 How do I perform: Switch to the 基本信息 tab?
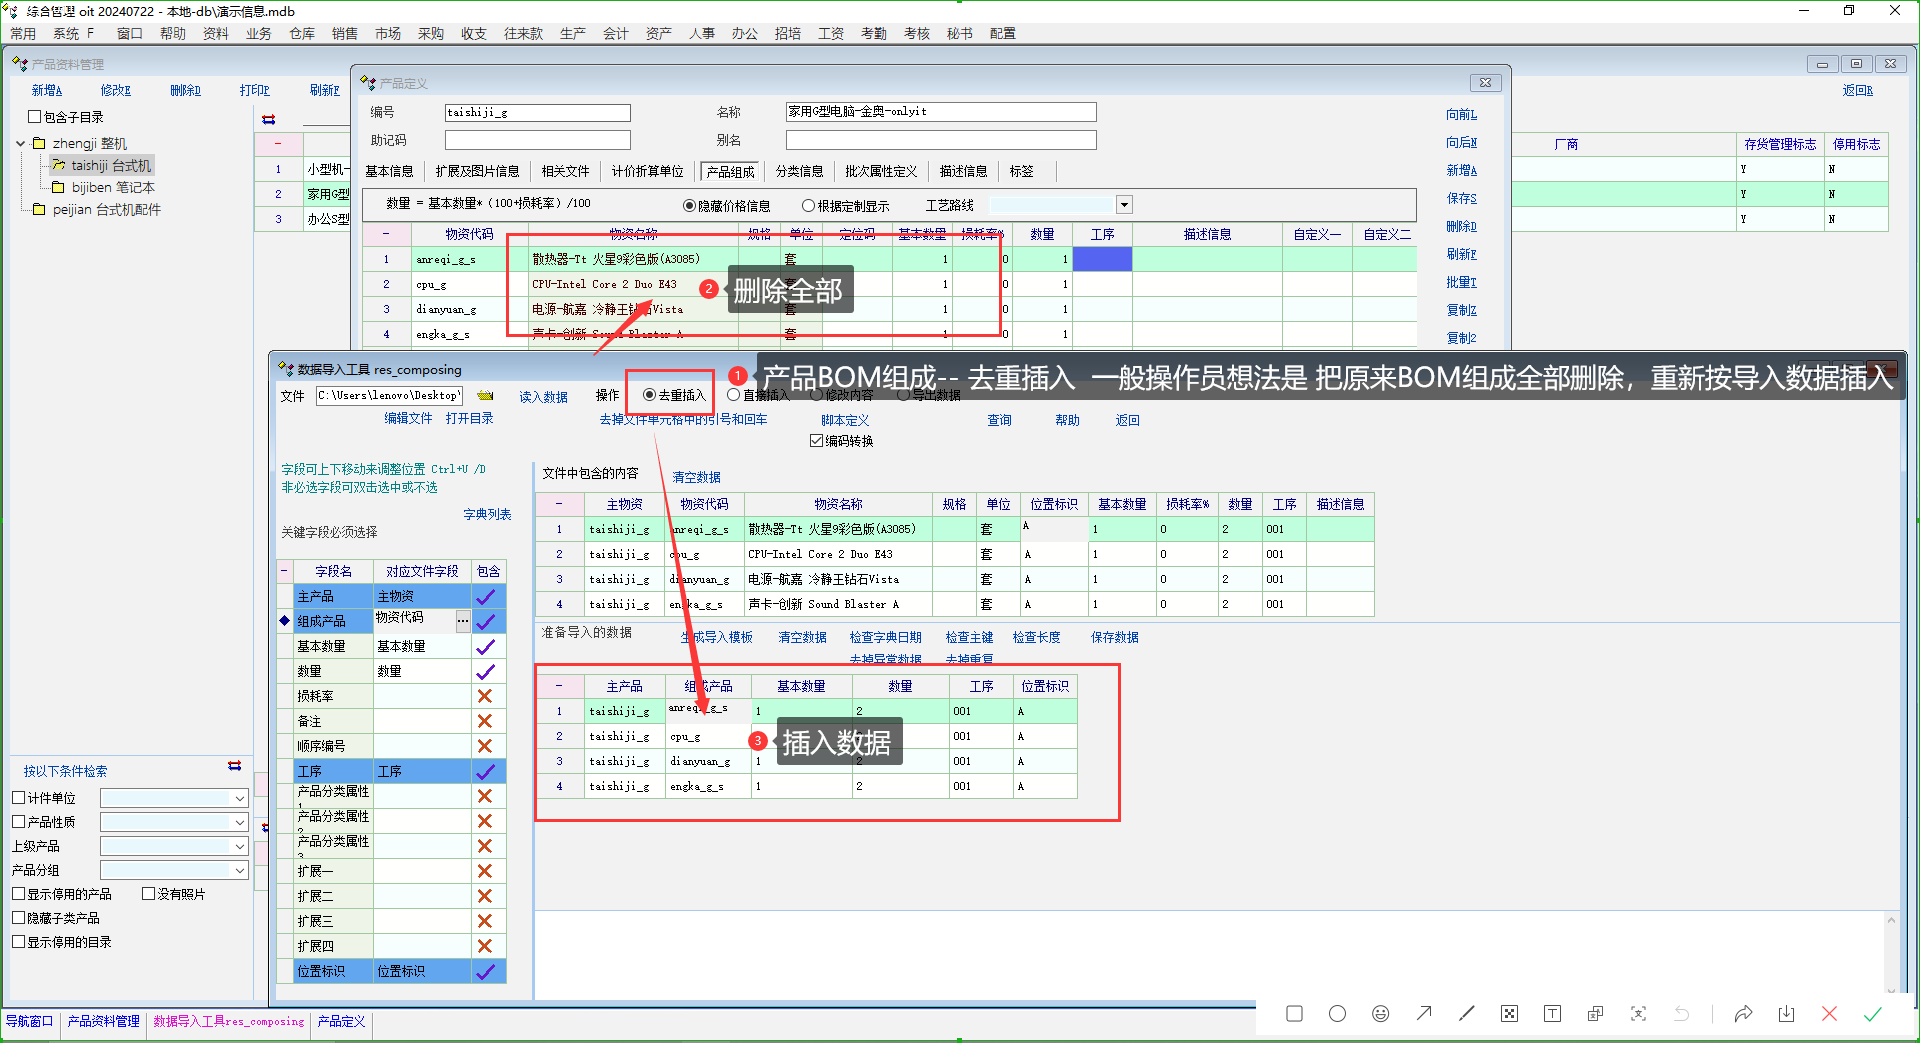point(389,172)
